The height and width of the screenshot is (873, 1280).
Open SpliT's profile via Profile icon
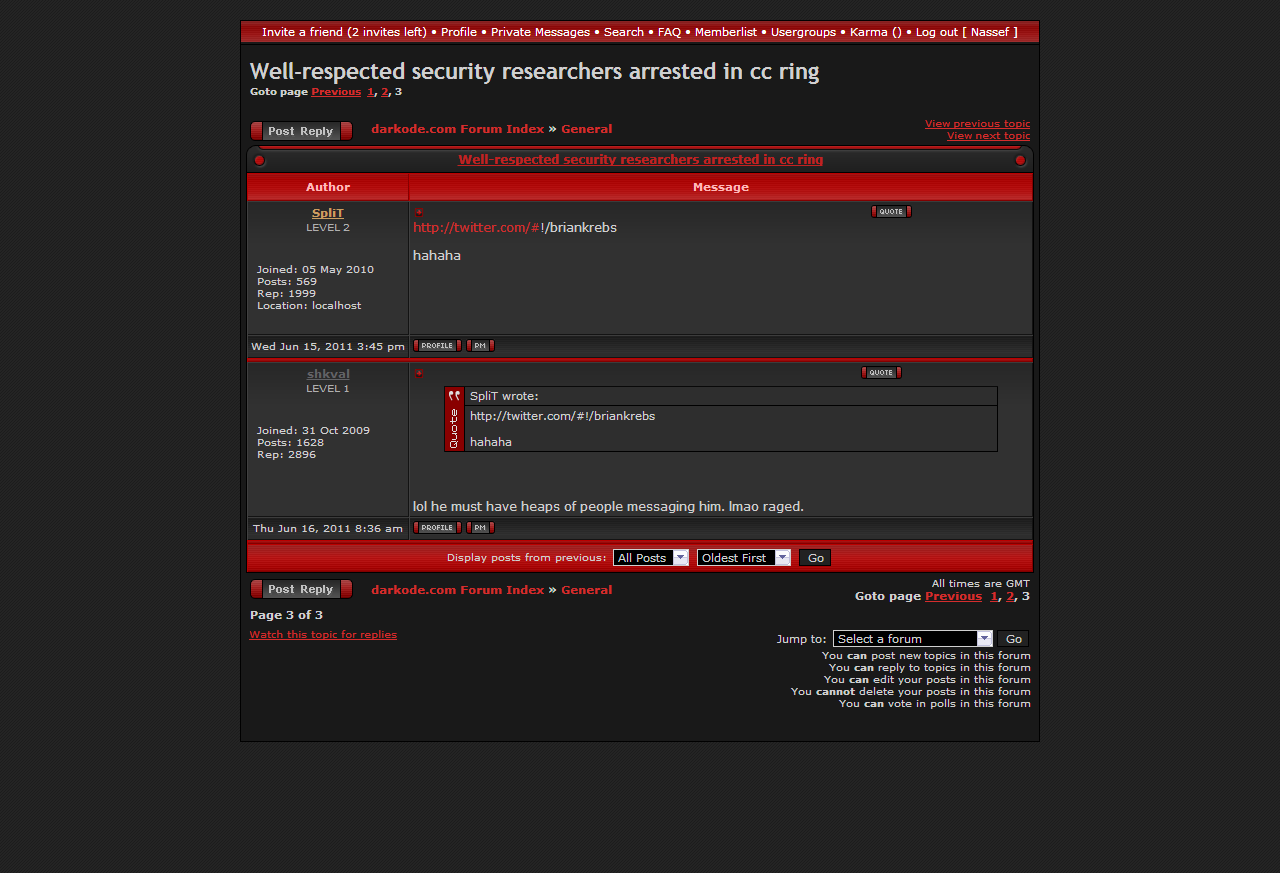tap(437, 346)
